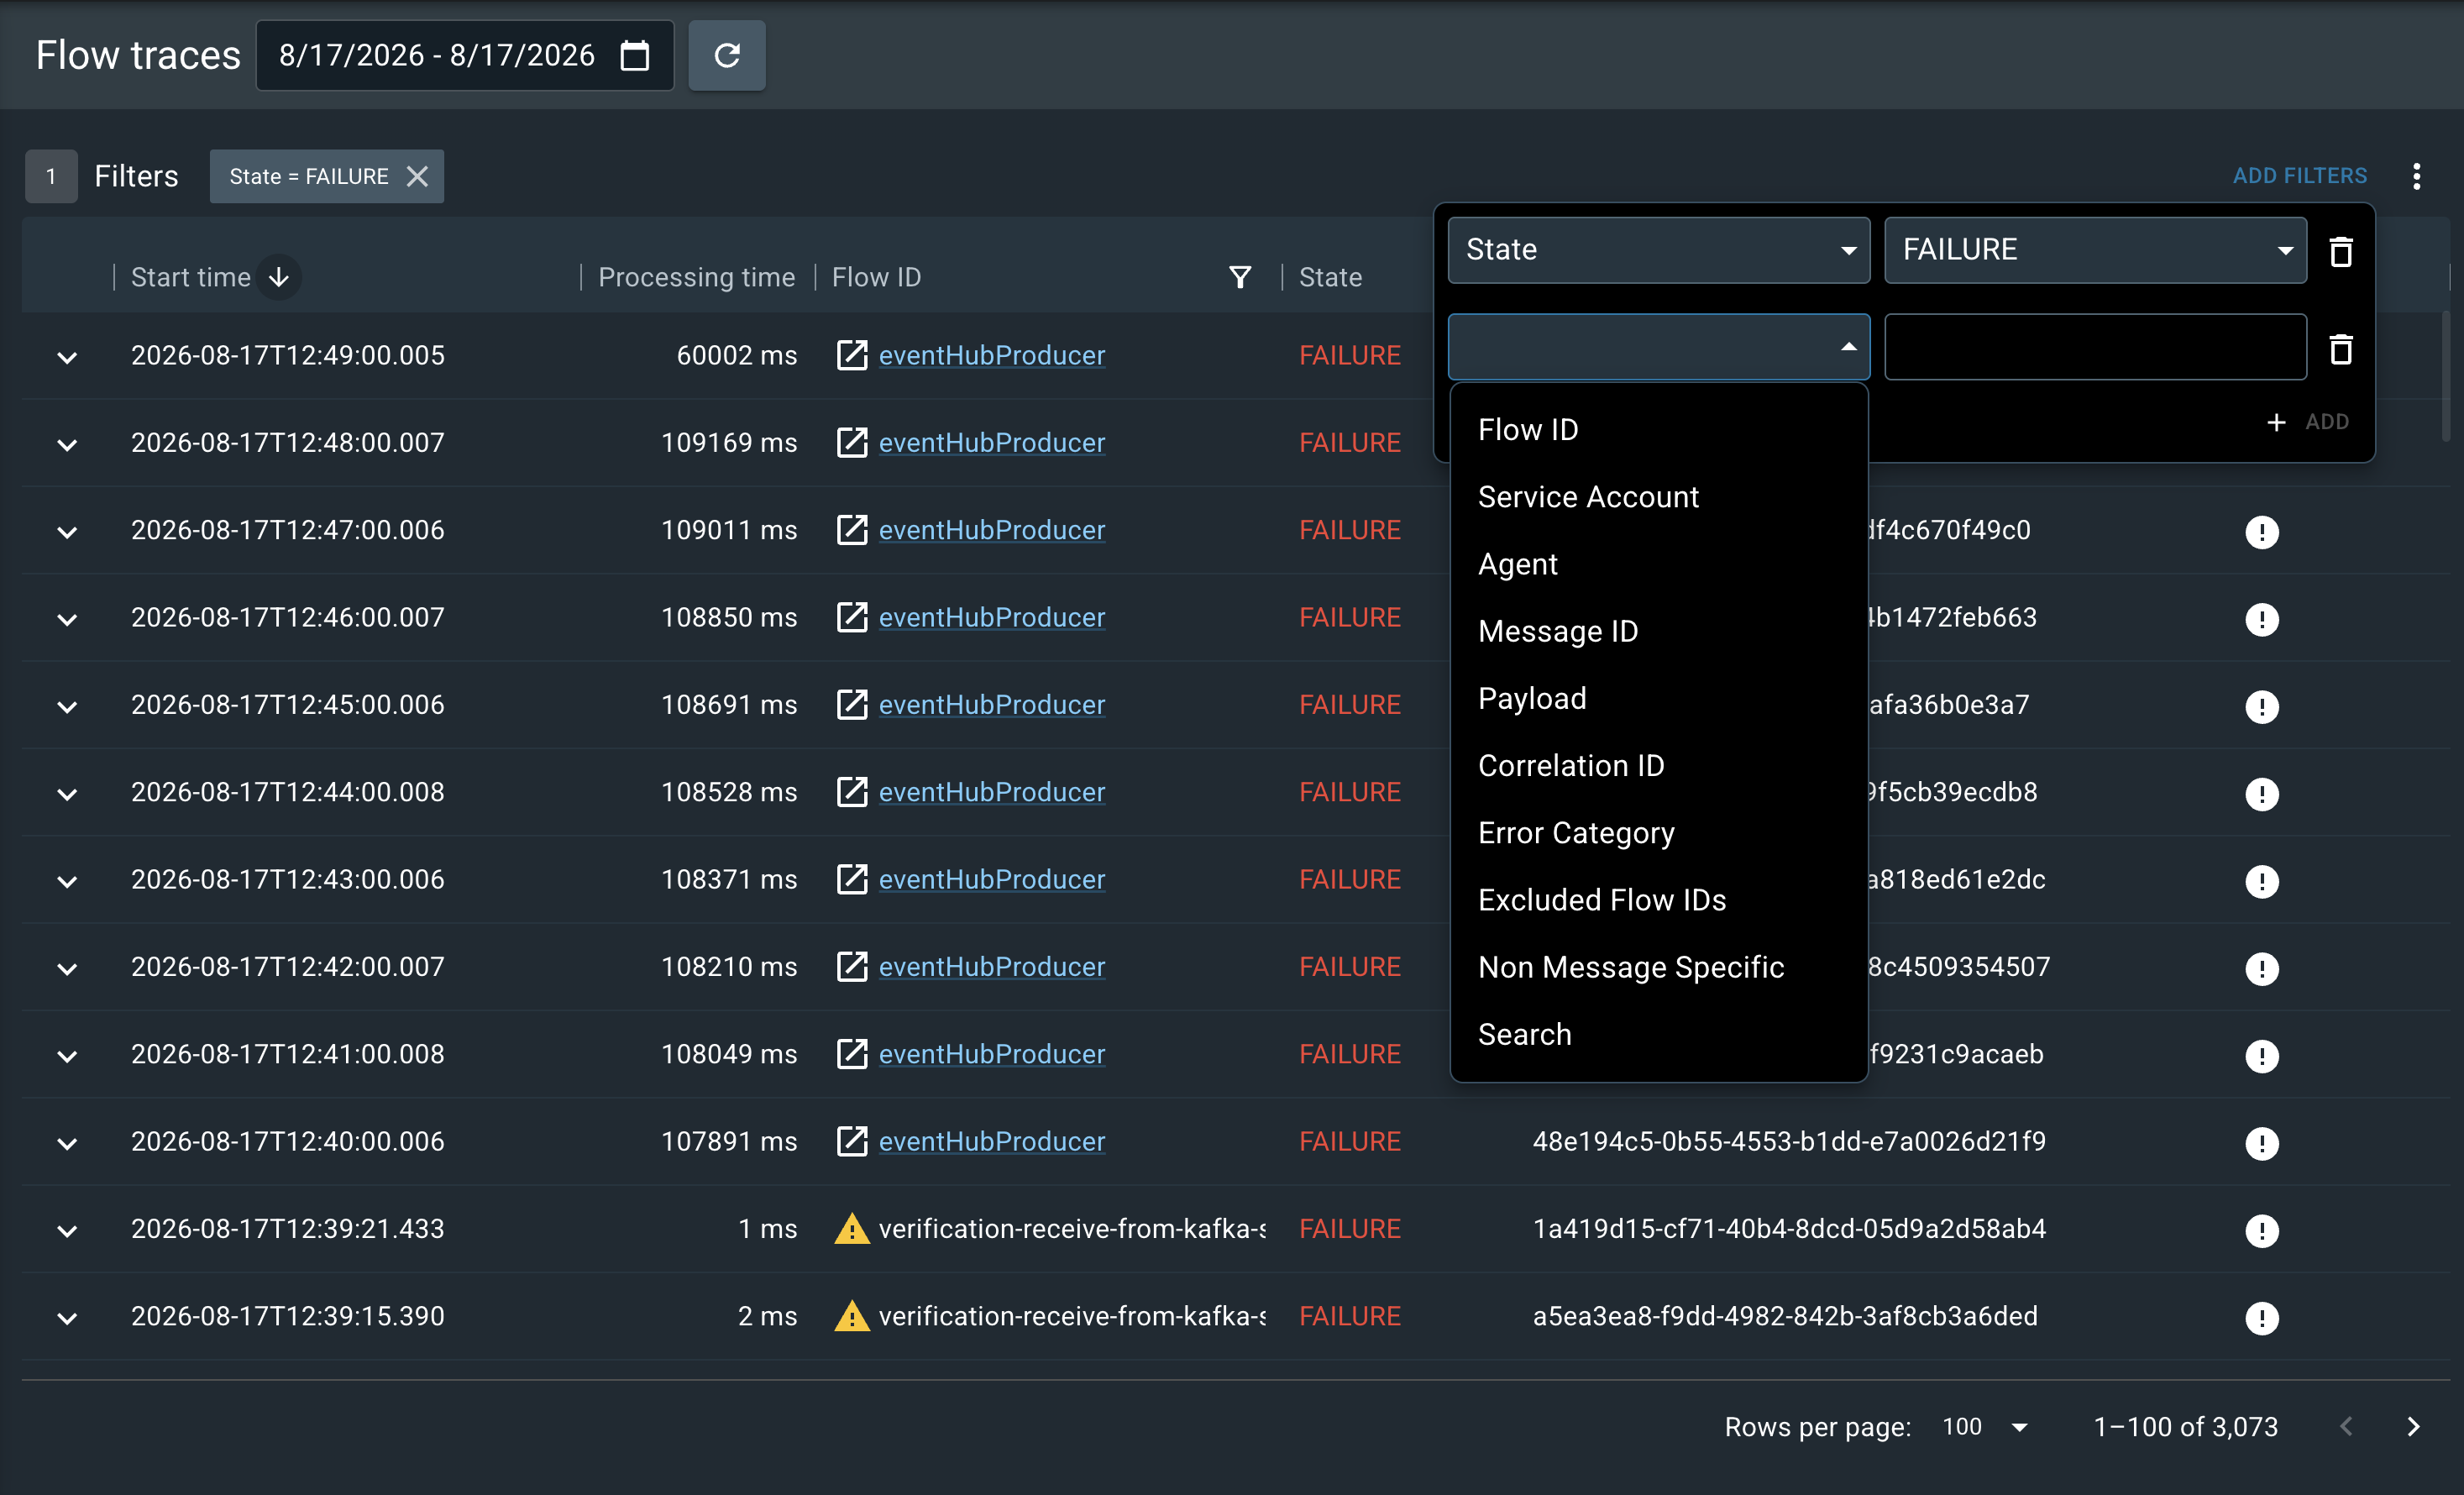Open the State filter field dropdown
Viewport: 2464px width, 1495px height.
coord(1659,250)
